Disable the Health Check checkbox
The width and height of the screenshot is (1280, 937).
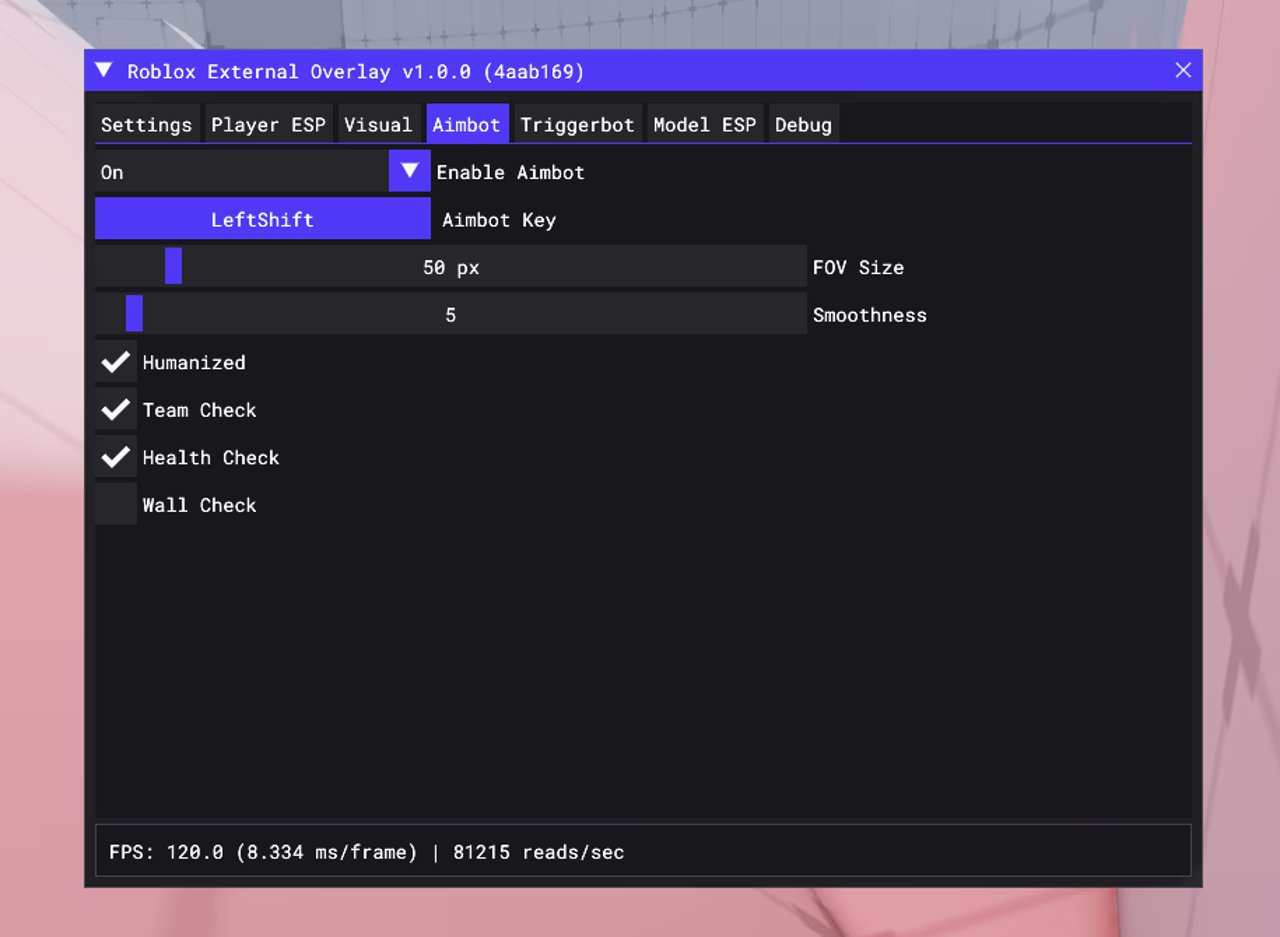116,457
